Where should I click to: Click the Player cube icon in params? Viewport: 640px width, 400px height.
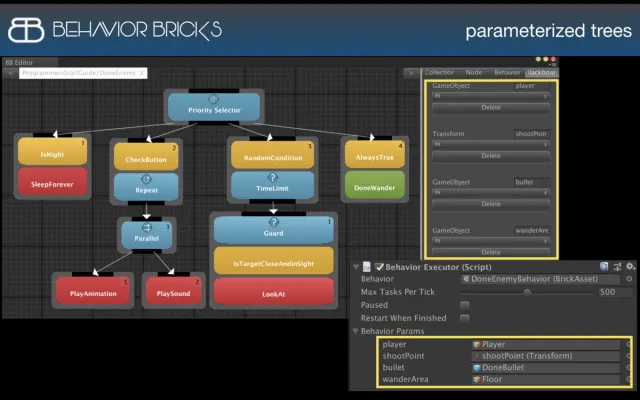point(476,344)
